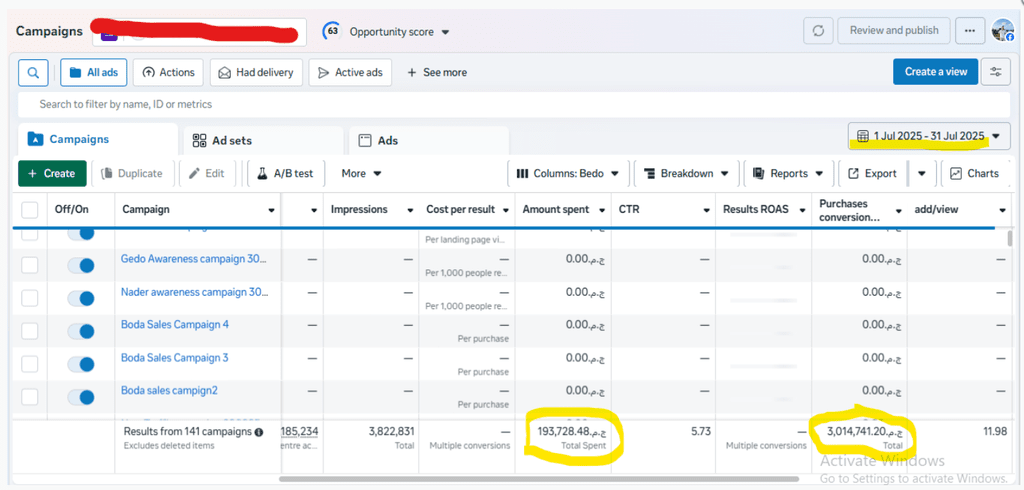Click the refresh icon button
This screenshot has width=1024, height=490.
pyautogui.click(x=818, y=31)
